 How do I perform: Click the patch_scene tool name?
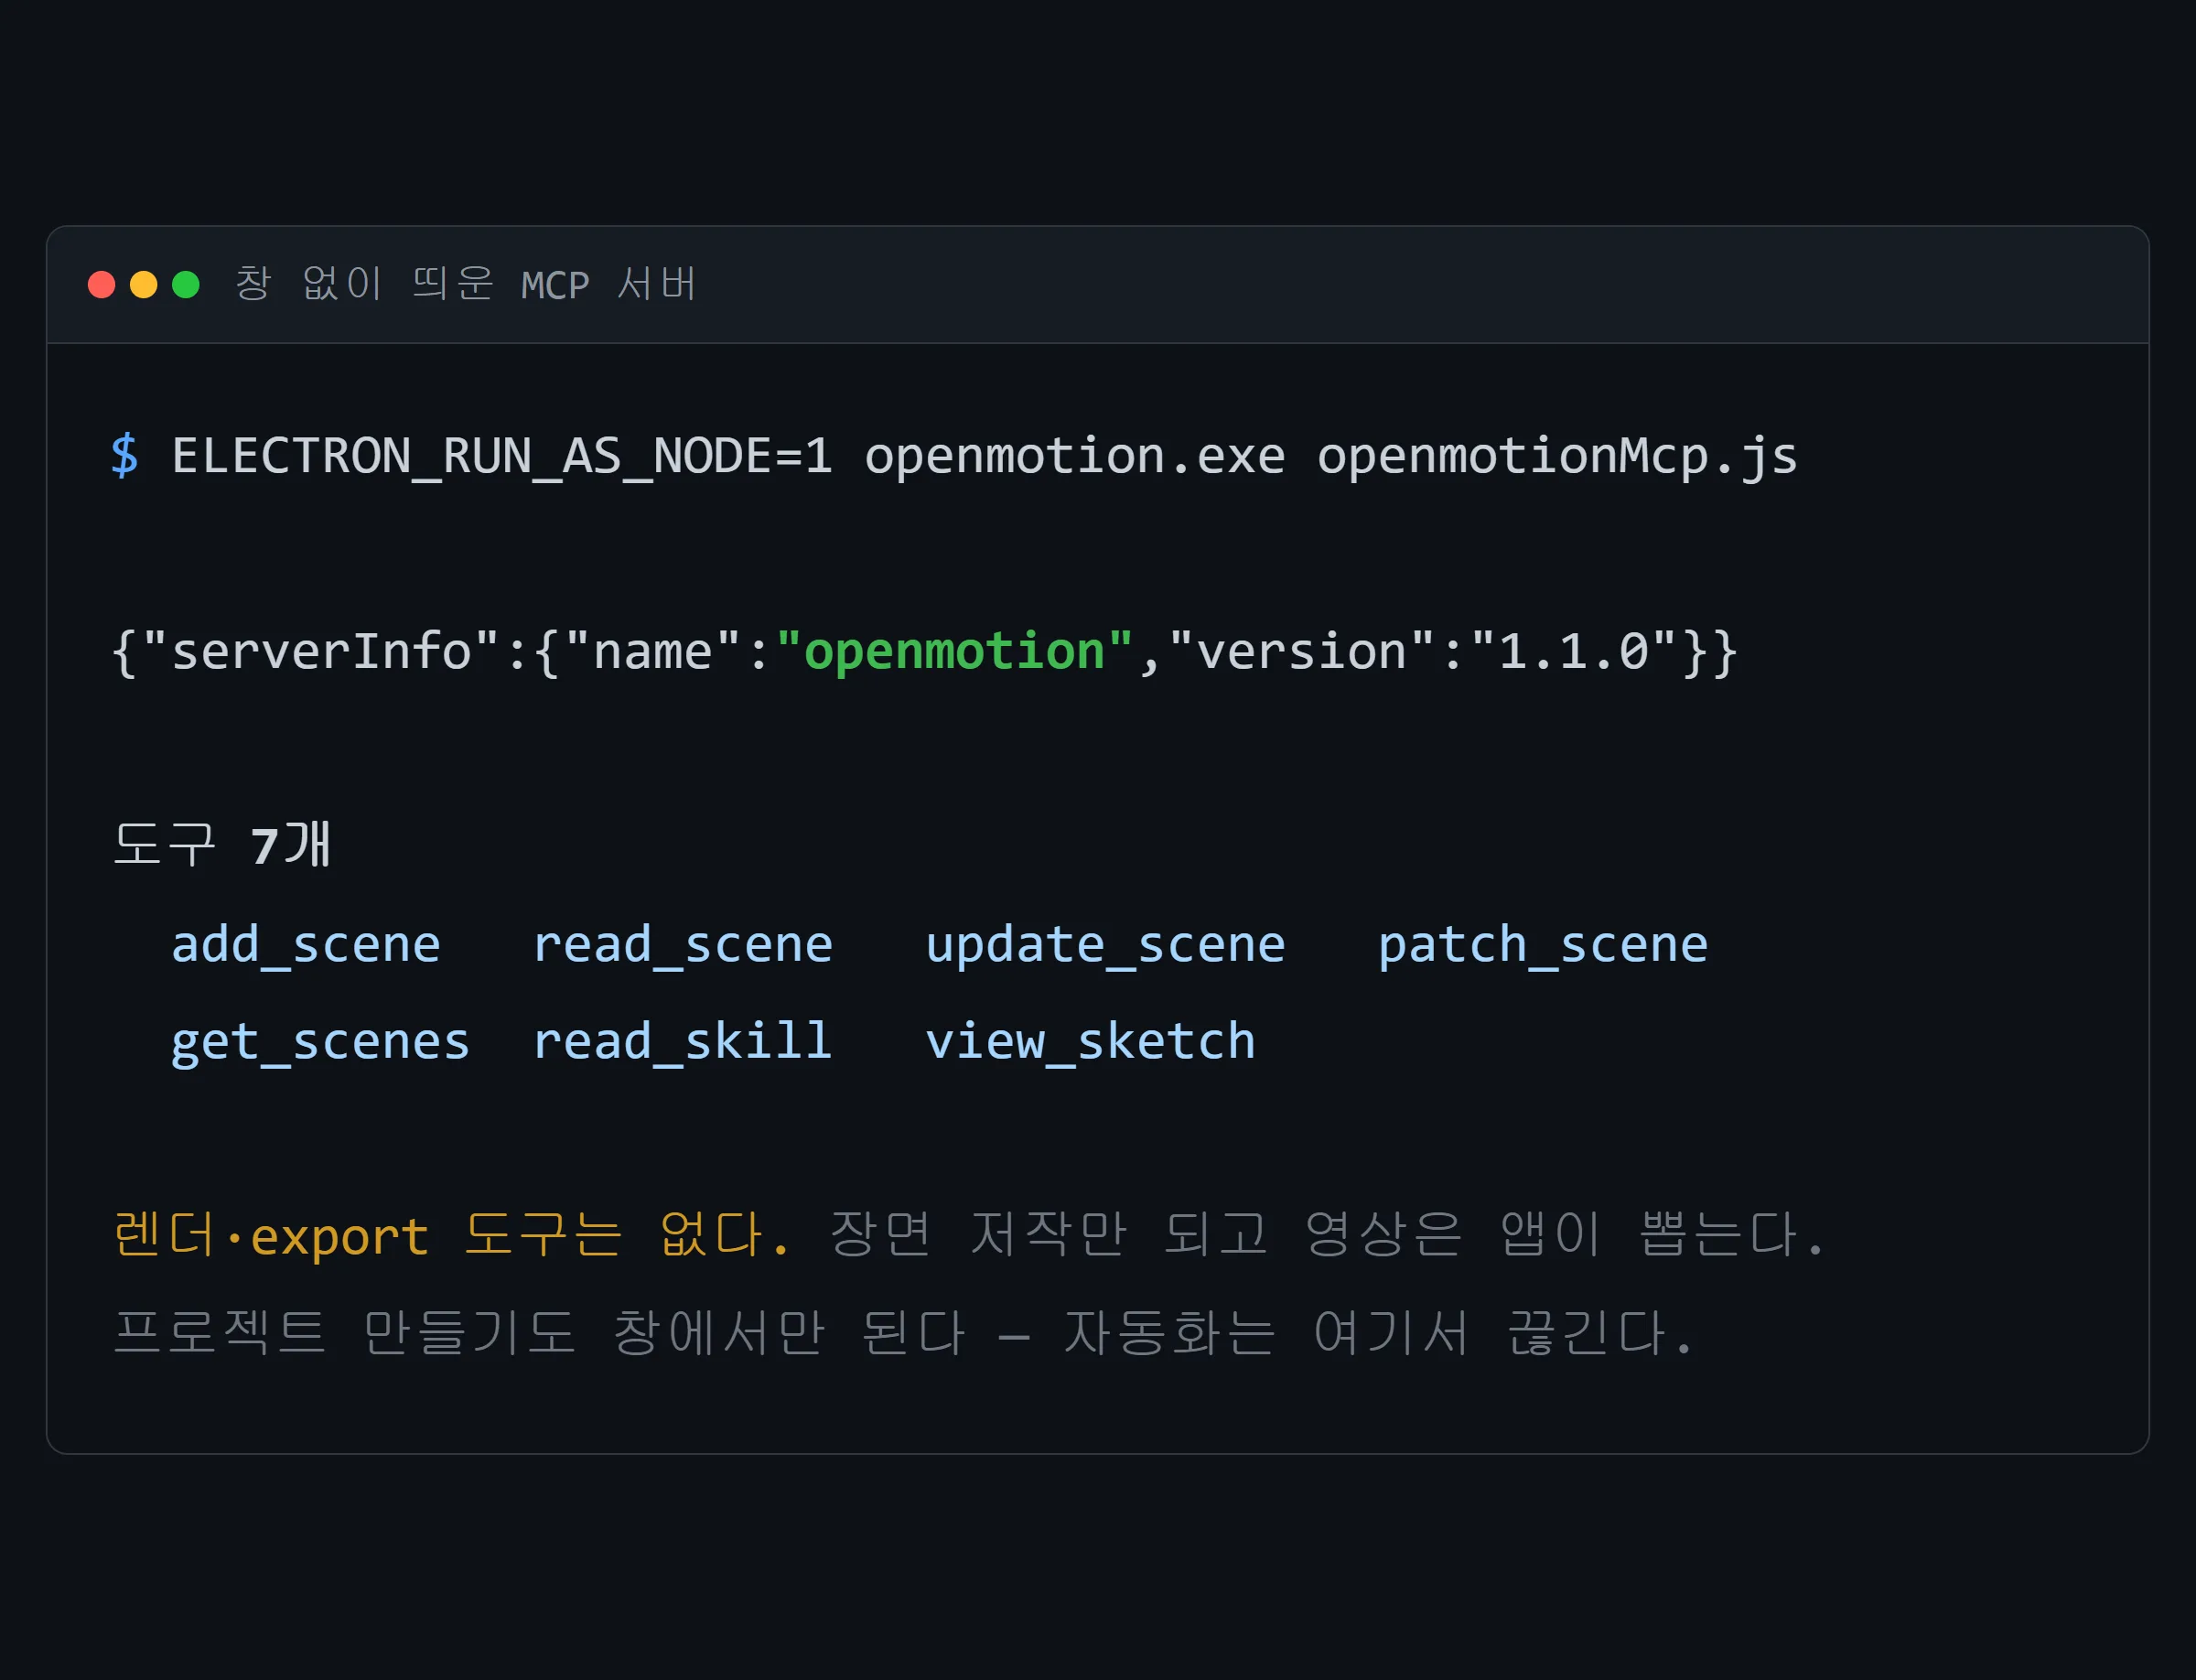tap(1543, 947)
